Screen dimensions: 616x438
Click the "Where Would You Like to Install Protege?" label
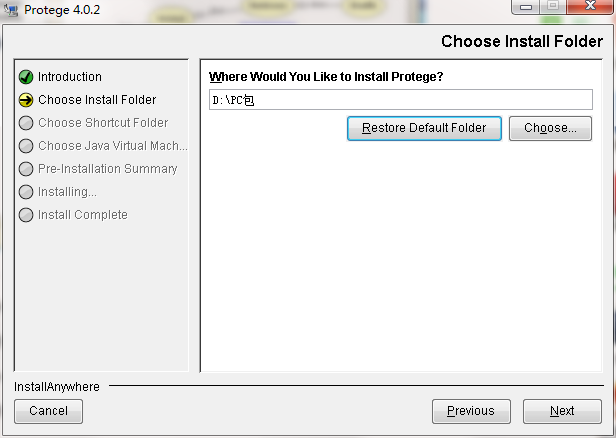point(326,77)
